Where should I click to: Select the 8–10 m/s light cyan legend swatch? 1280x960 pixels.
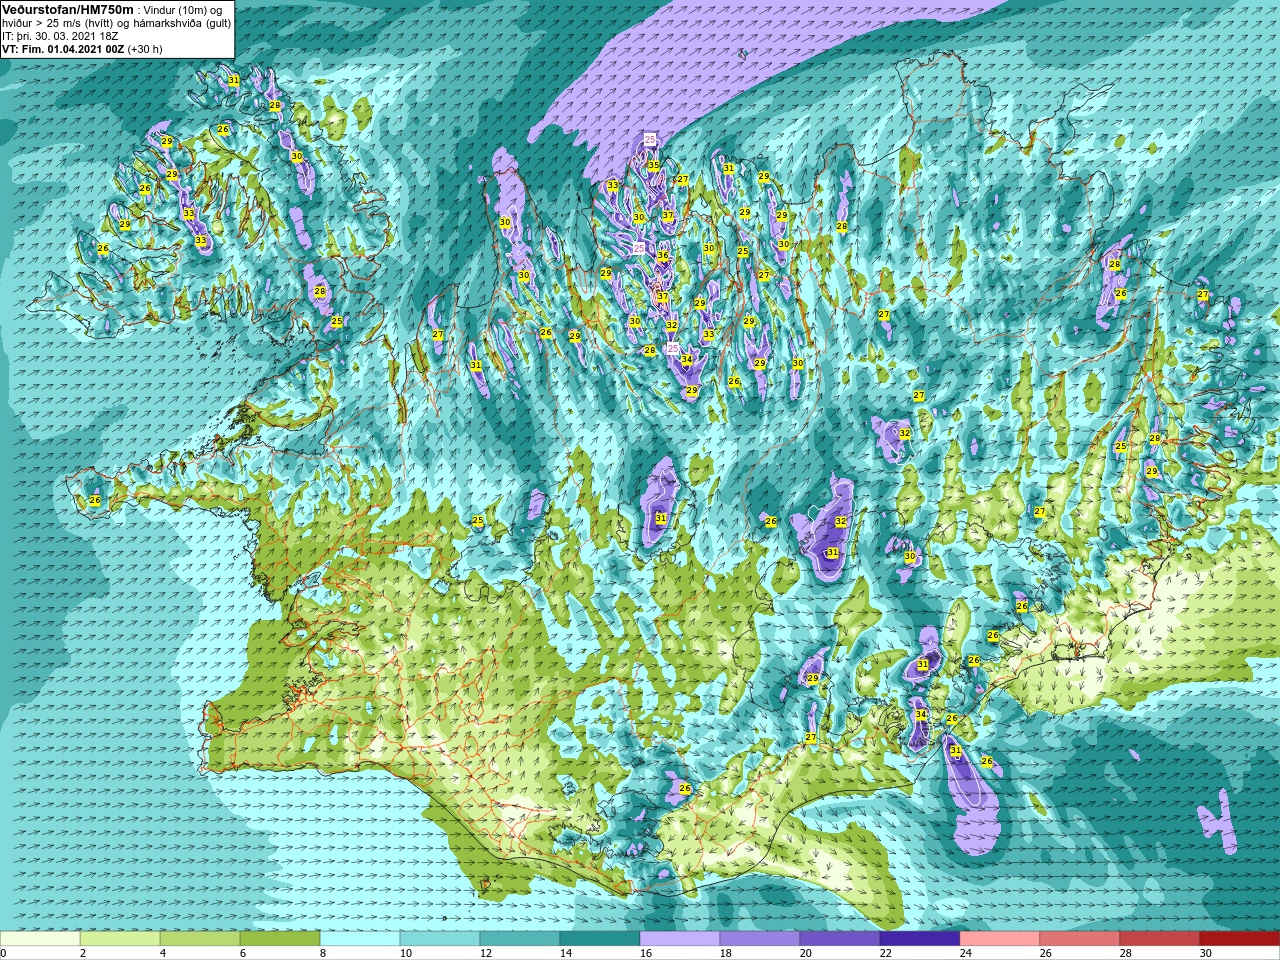[x=360, y=939]
